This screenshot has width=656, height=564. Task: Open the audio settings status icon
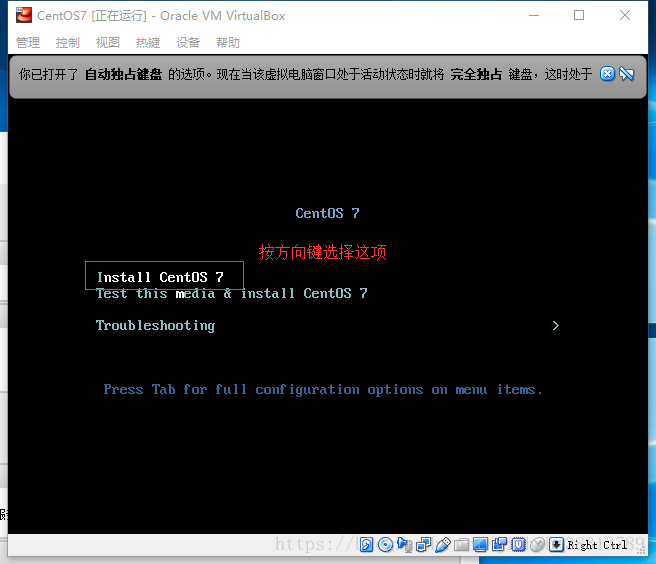[x=405, y=544]
